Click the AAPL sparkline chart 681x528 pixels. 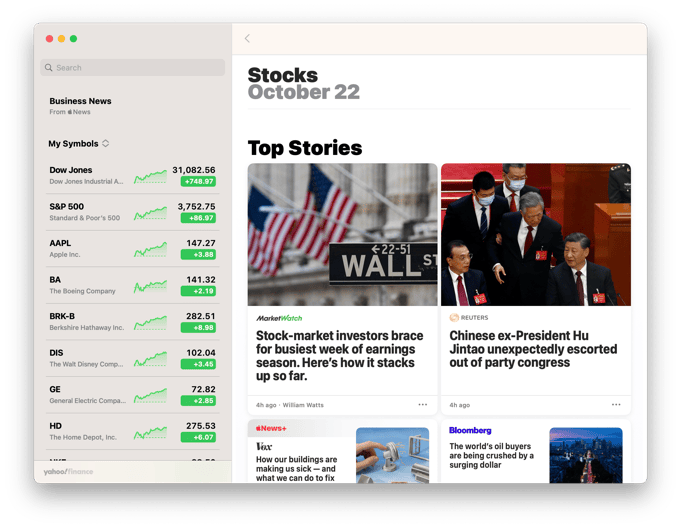pyautogui.click(x=150, y=249)
